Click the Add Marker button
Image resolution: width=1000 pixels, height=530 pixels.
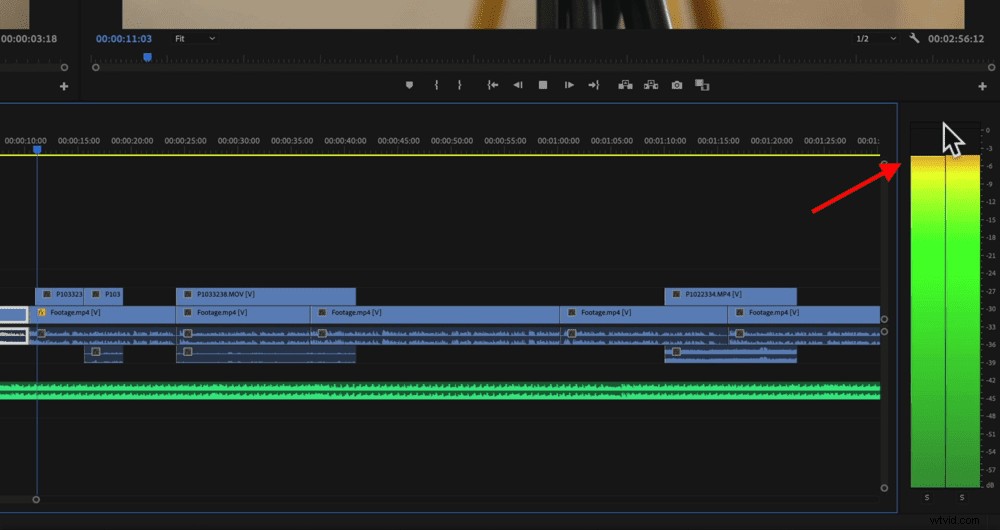click(x=409, y=85)
